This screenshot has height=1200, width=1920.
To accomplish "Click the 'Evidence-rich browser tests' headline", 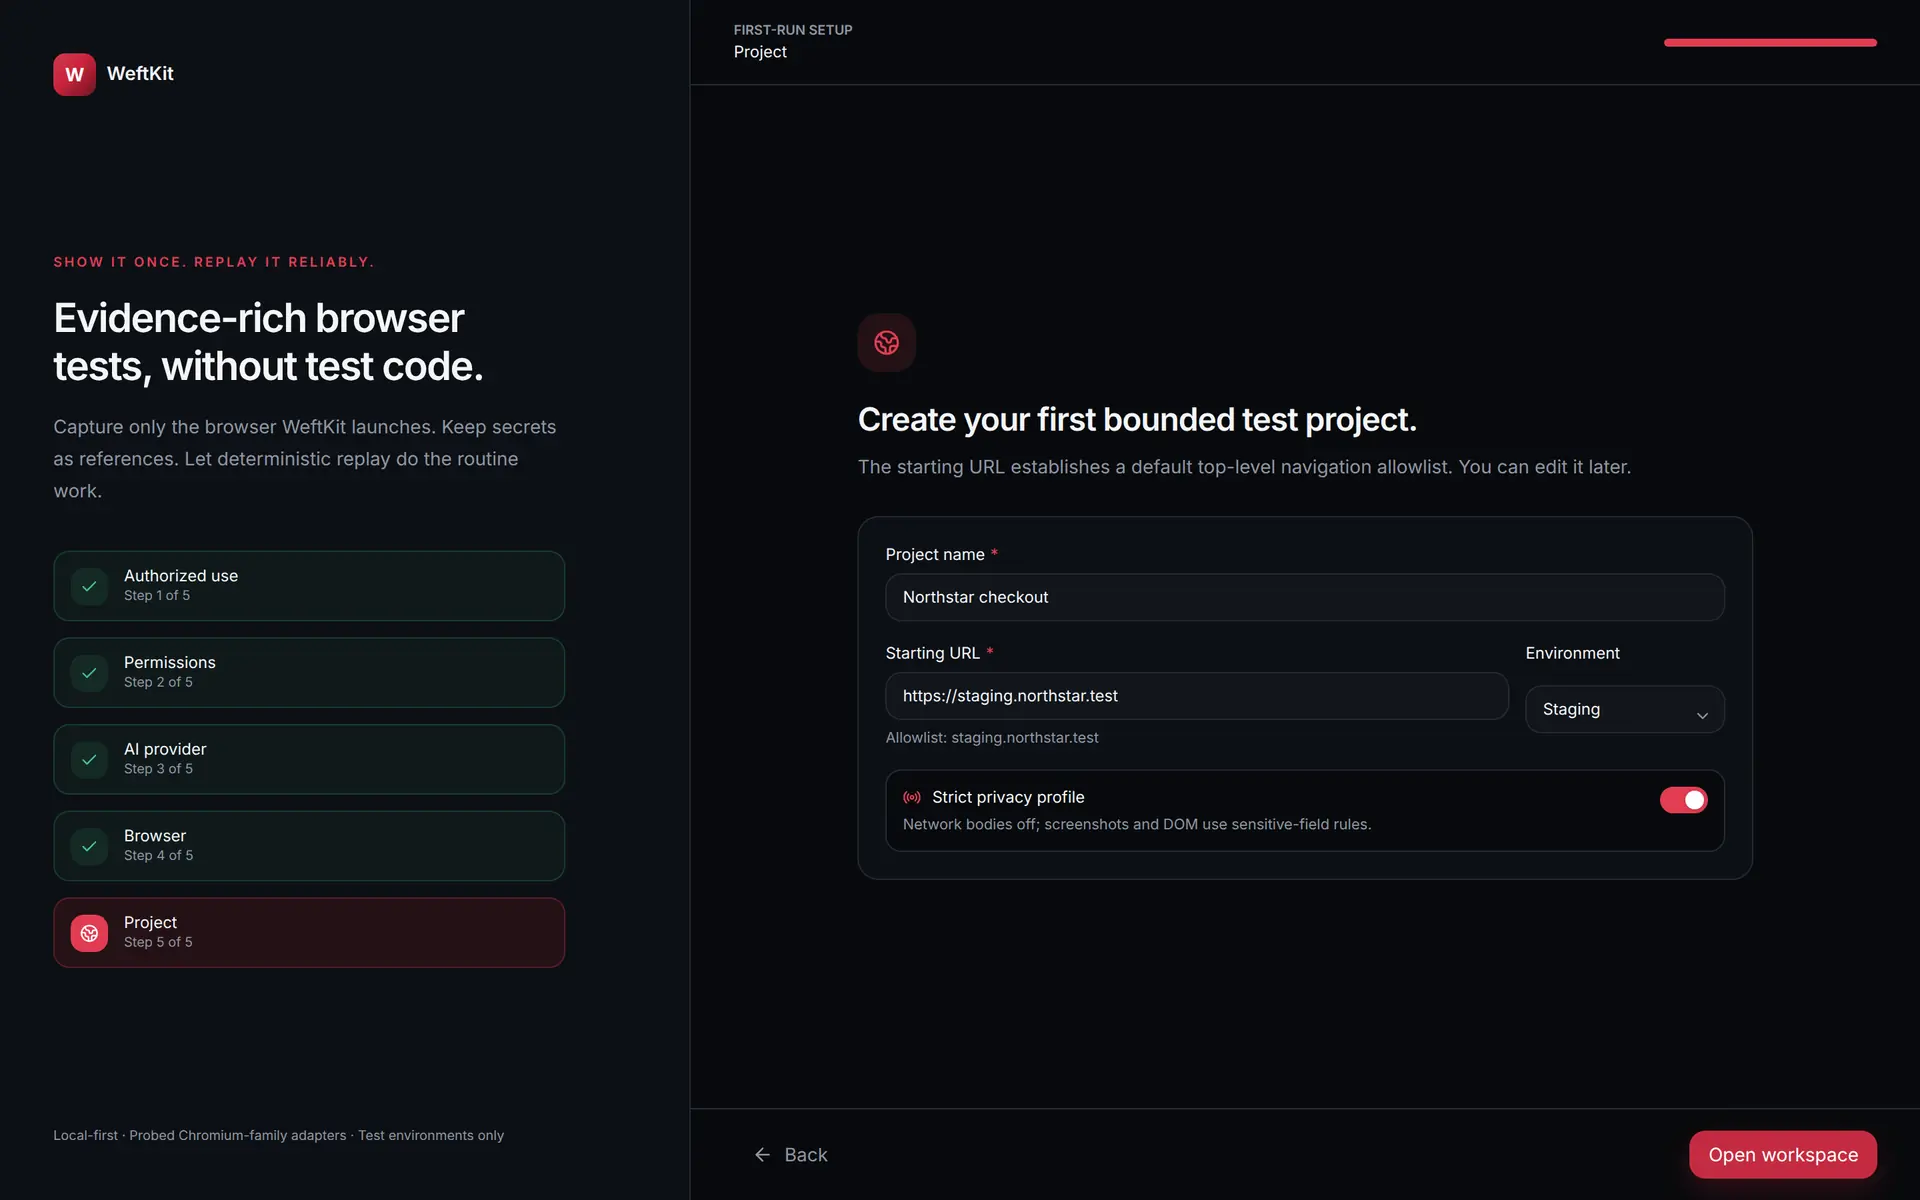I will tap(268, 342).
